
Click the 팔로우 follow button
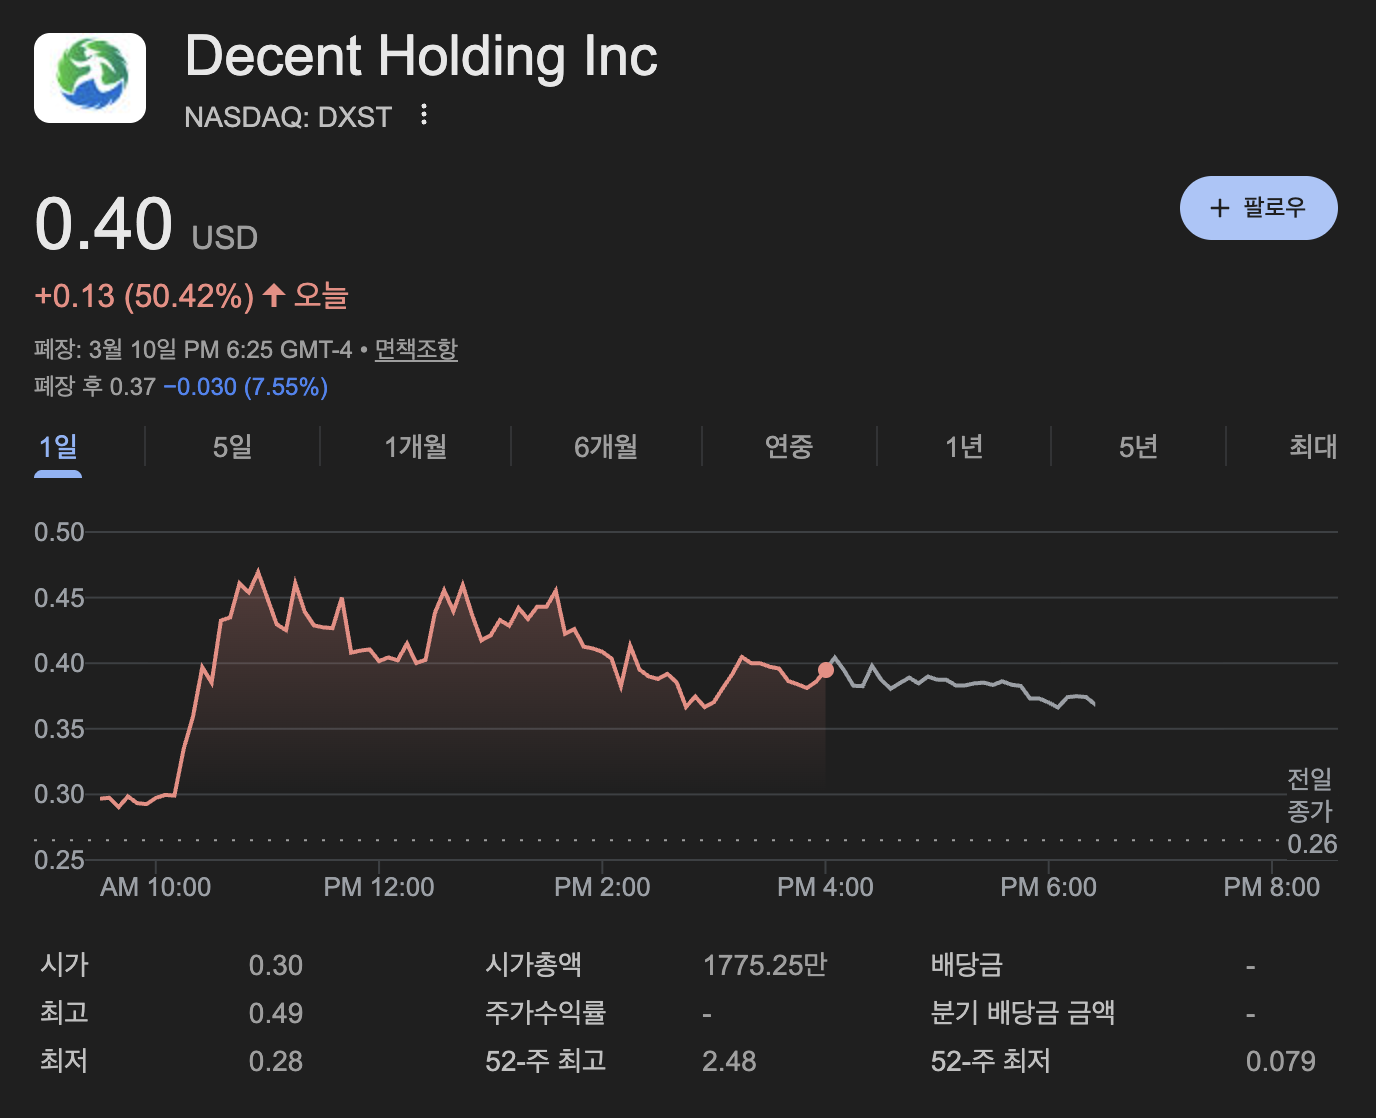coord(1258,208)
